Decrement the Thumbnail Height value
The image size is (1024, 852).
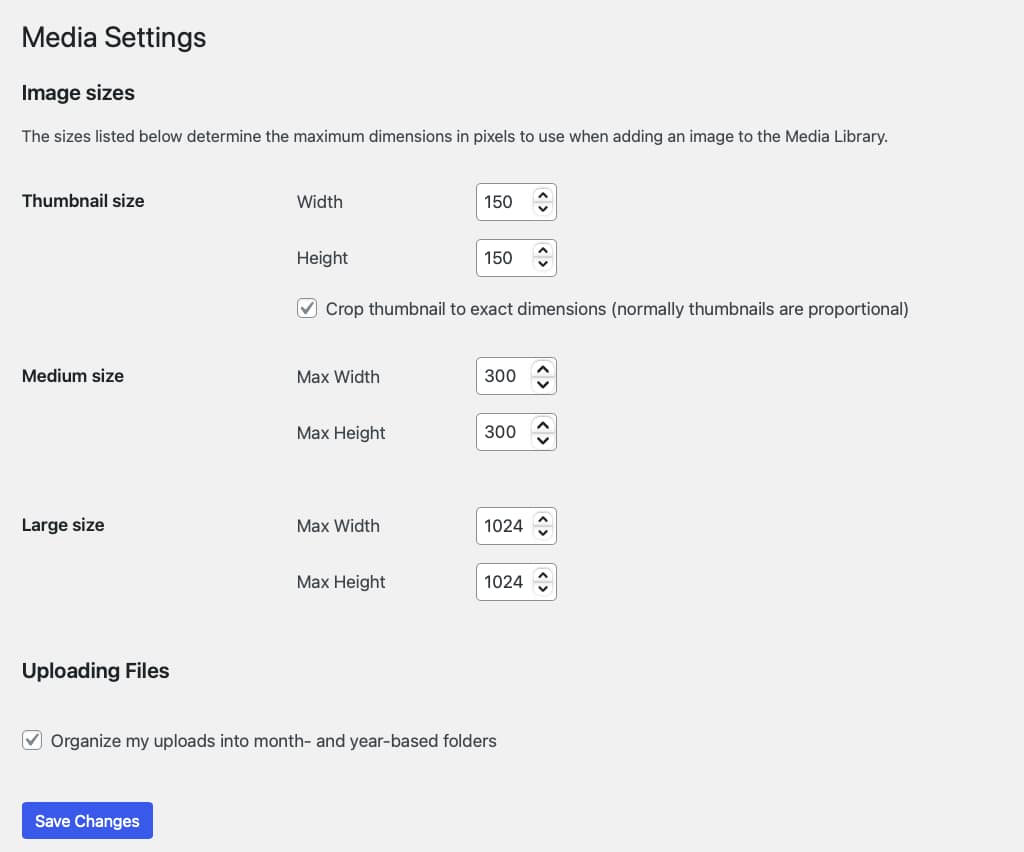coord(542,264)
